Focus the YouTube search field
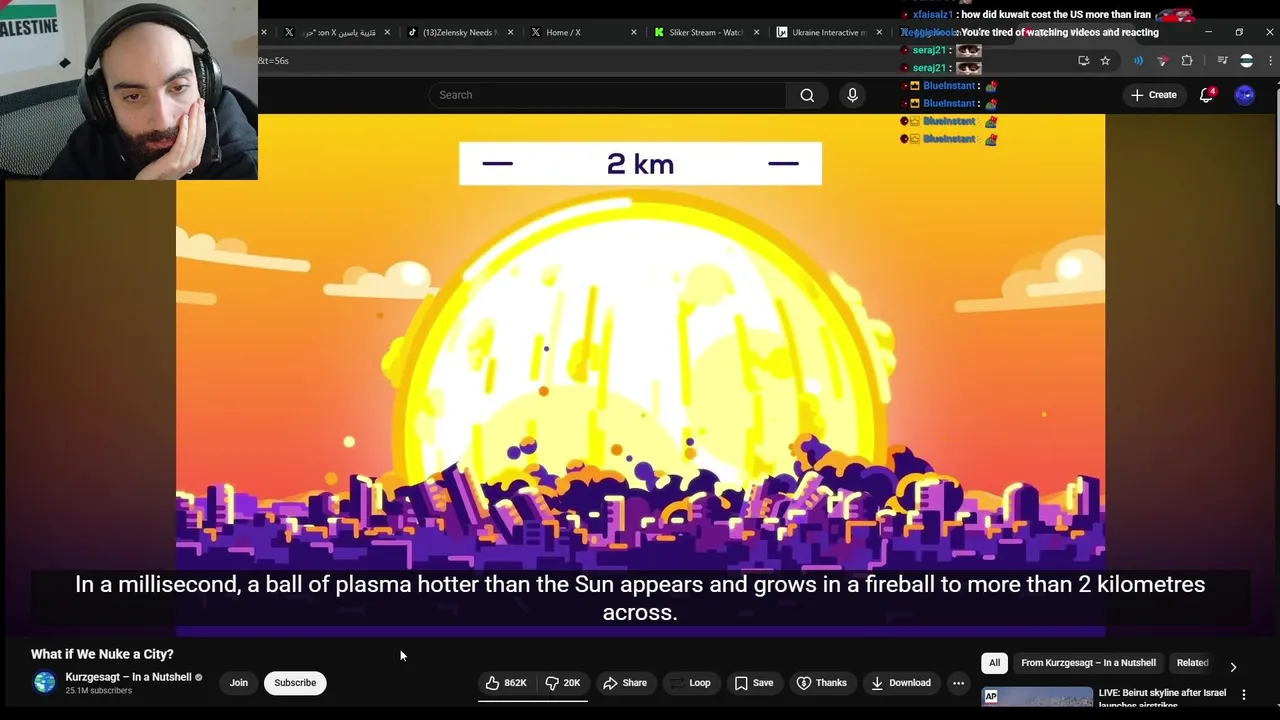The height and width of the screenshot is (720, 1280). click(608, 95)
